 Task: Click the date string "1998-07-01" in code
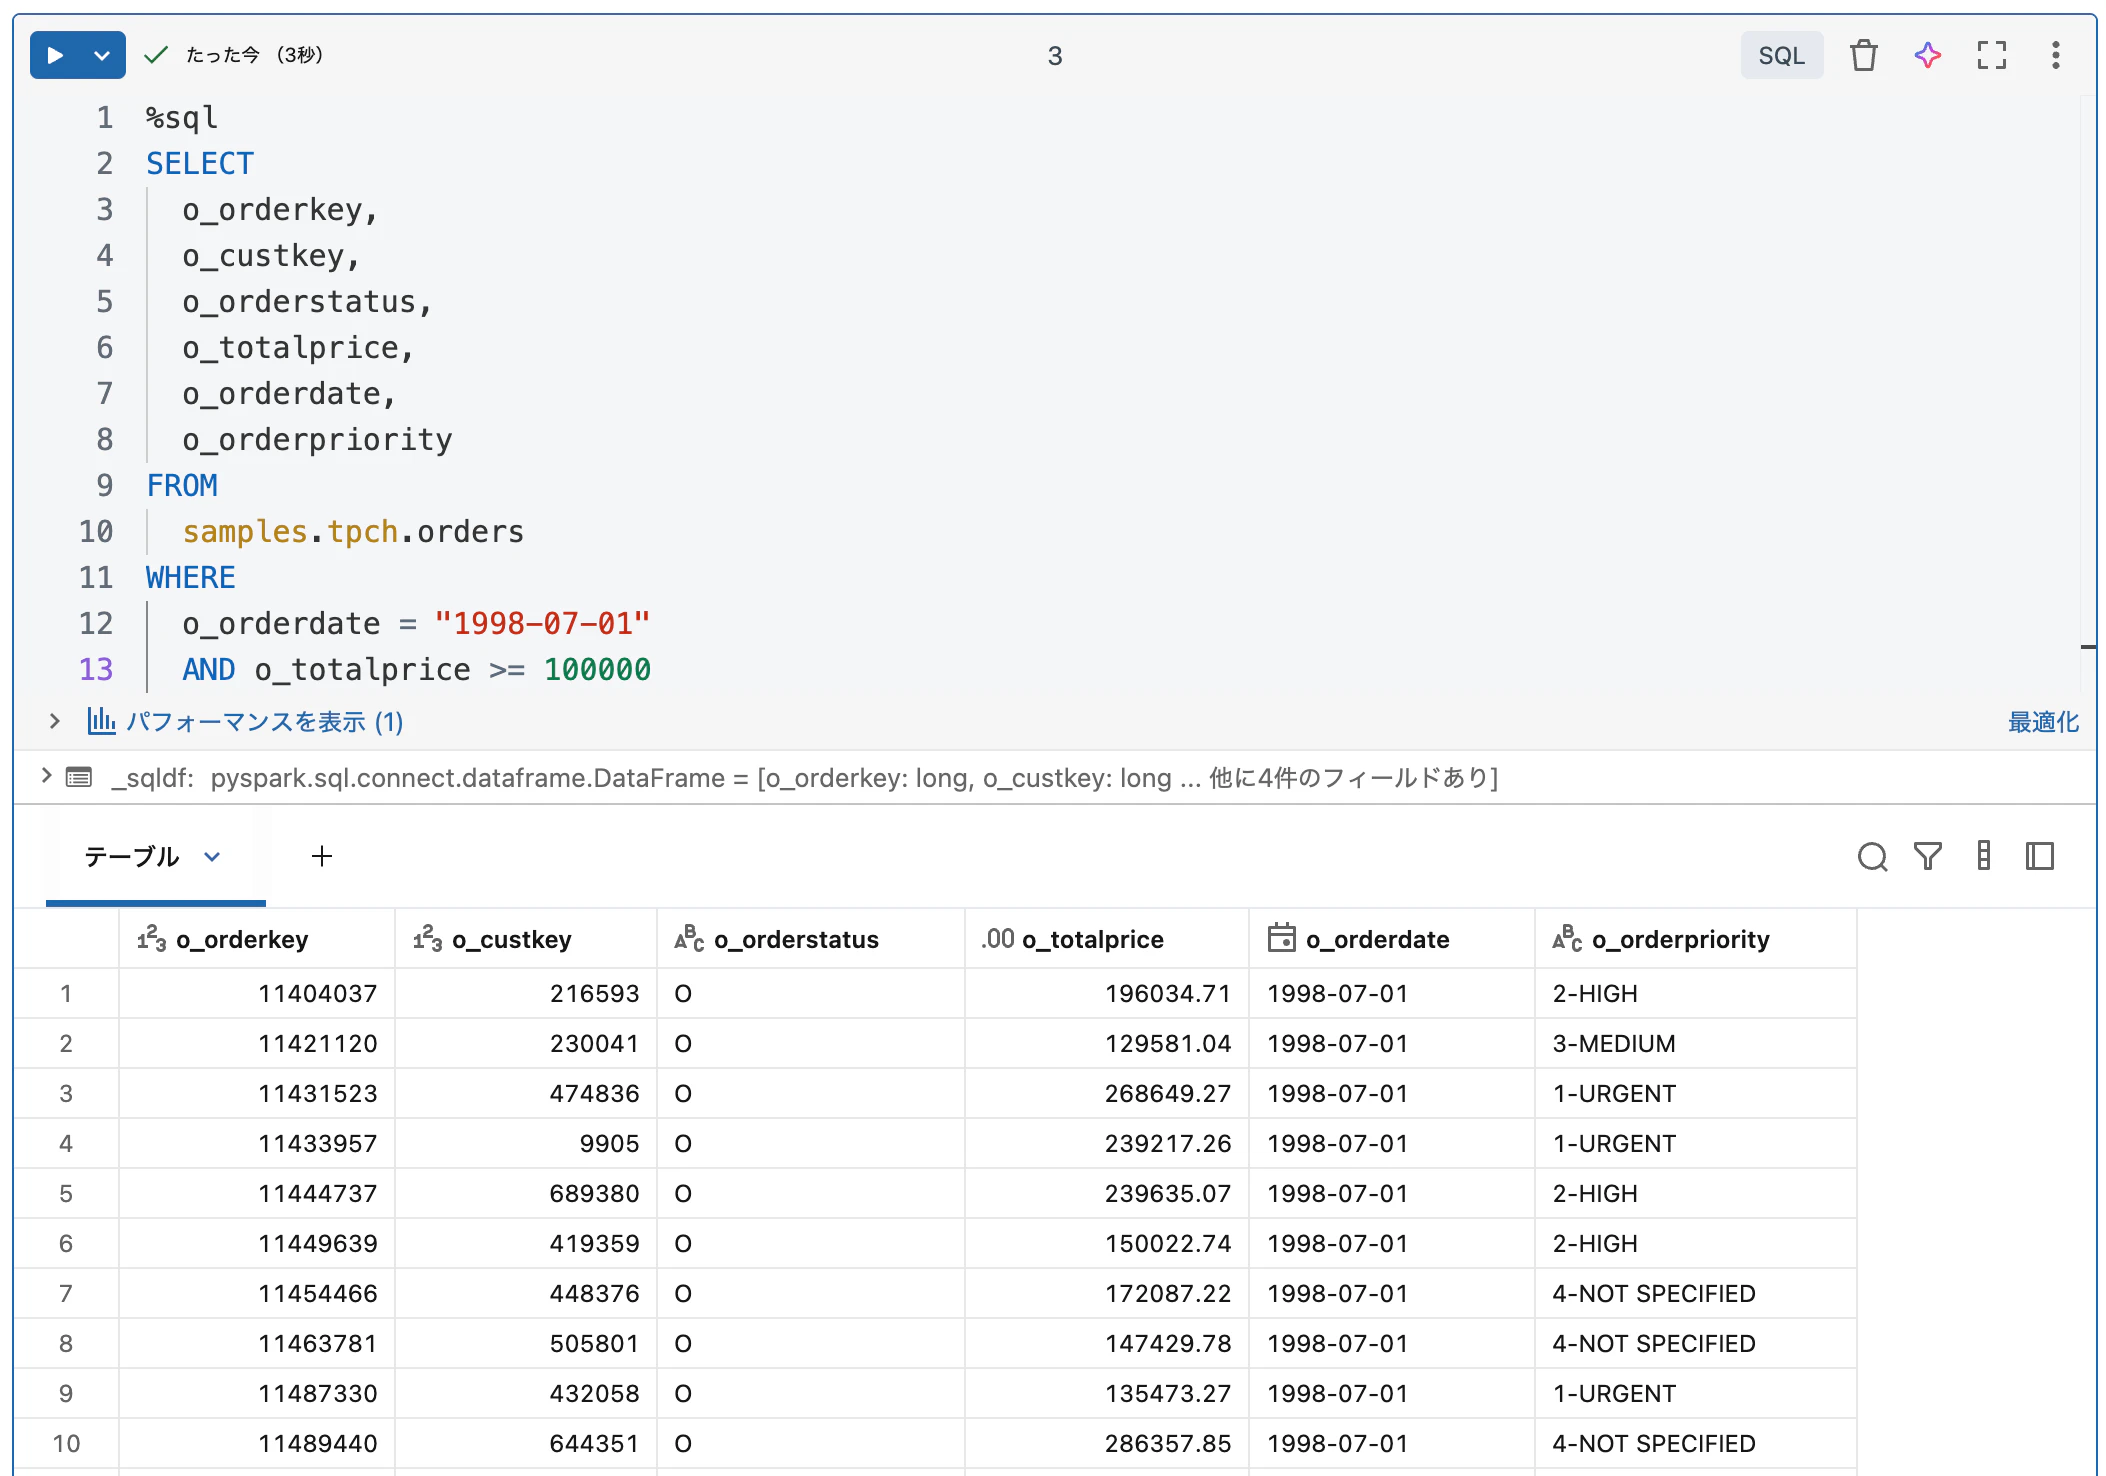coord(542,623)
